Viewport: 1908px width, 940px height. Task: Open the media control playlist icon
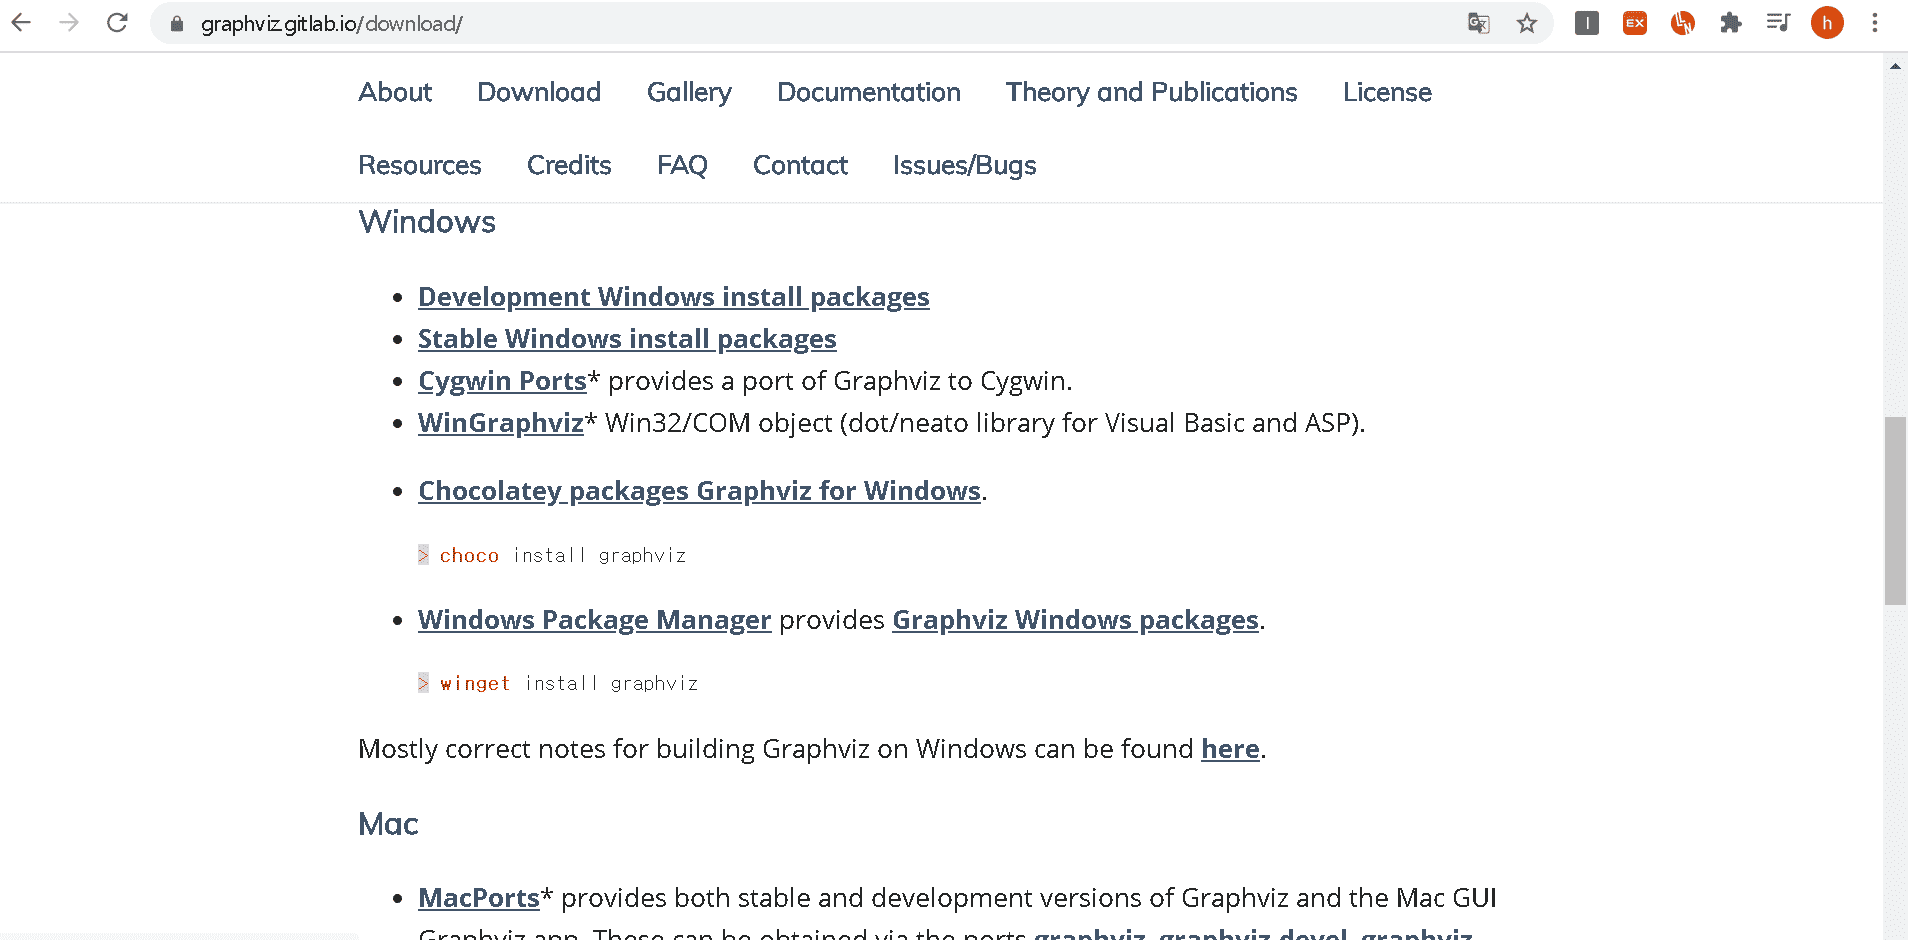pyautogui.click(x=1778, y=23)
